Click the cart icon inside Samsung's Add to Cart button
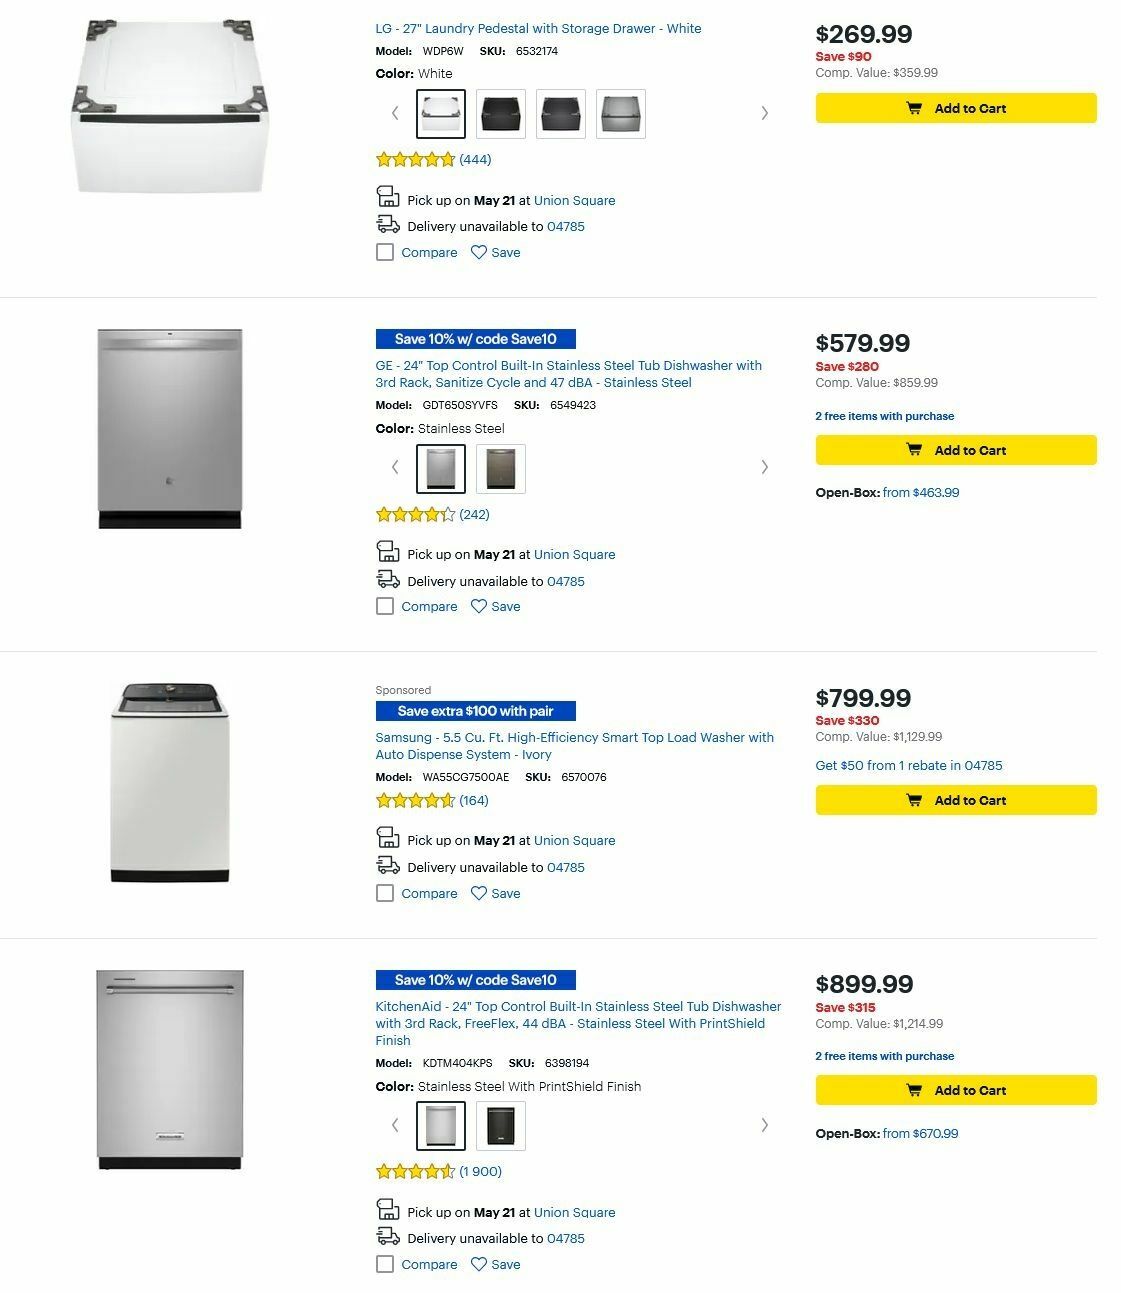1121x1293 pixels. click(916, 800)
